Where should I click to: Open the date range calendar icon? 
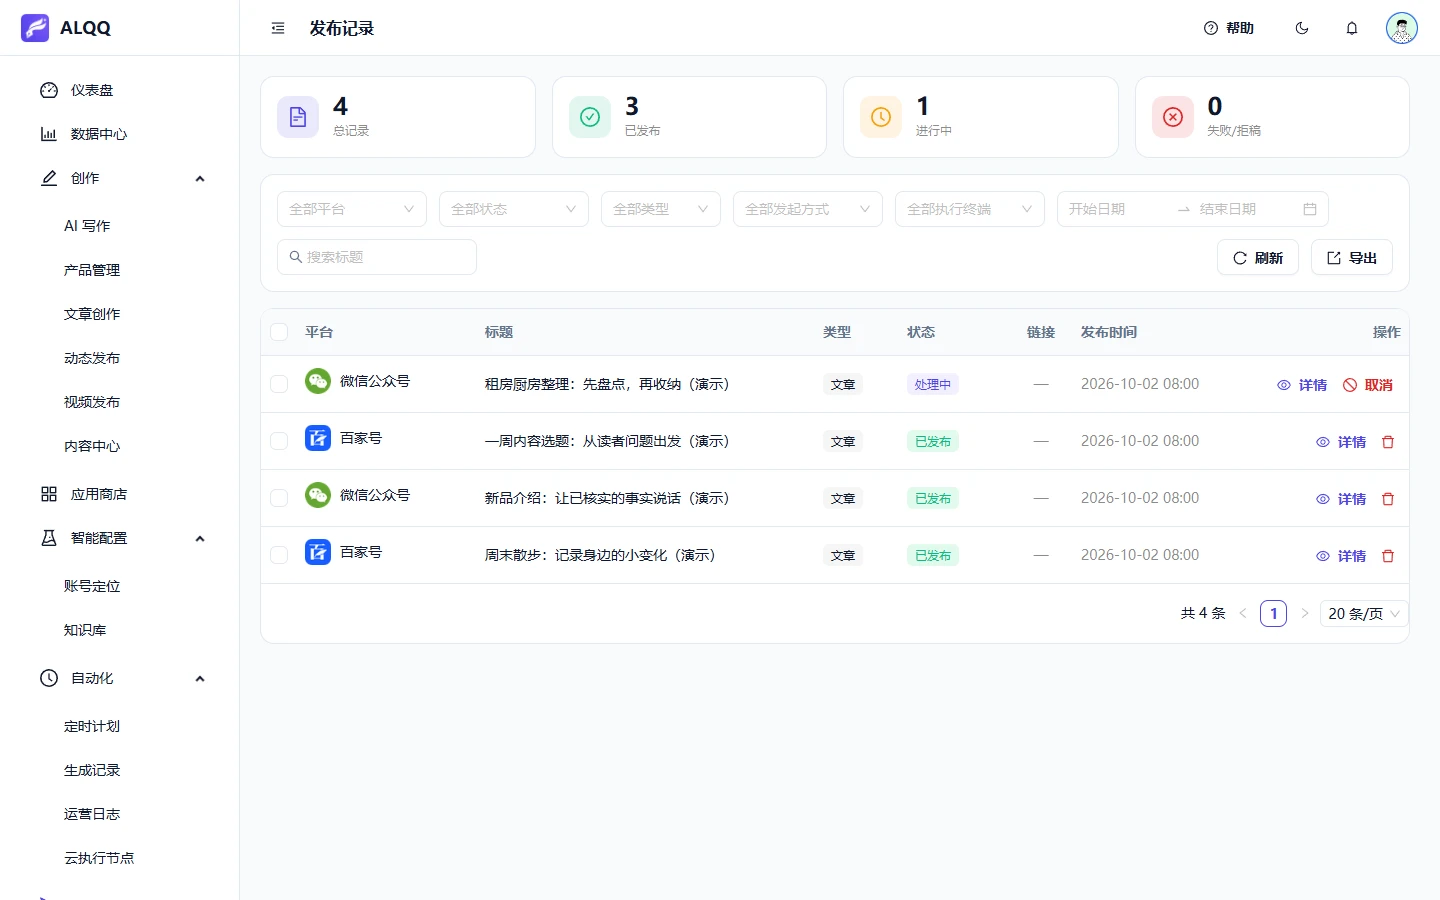point(1310,209)
